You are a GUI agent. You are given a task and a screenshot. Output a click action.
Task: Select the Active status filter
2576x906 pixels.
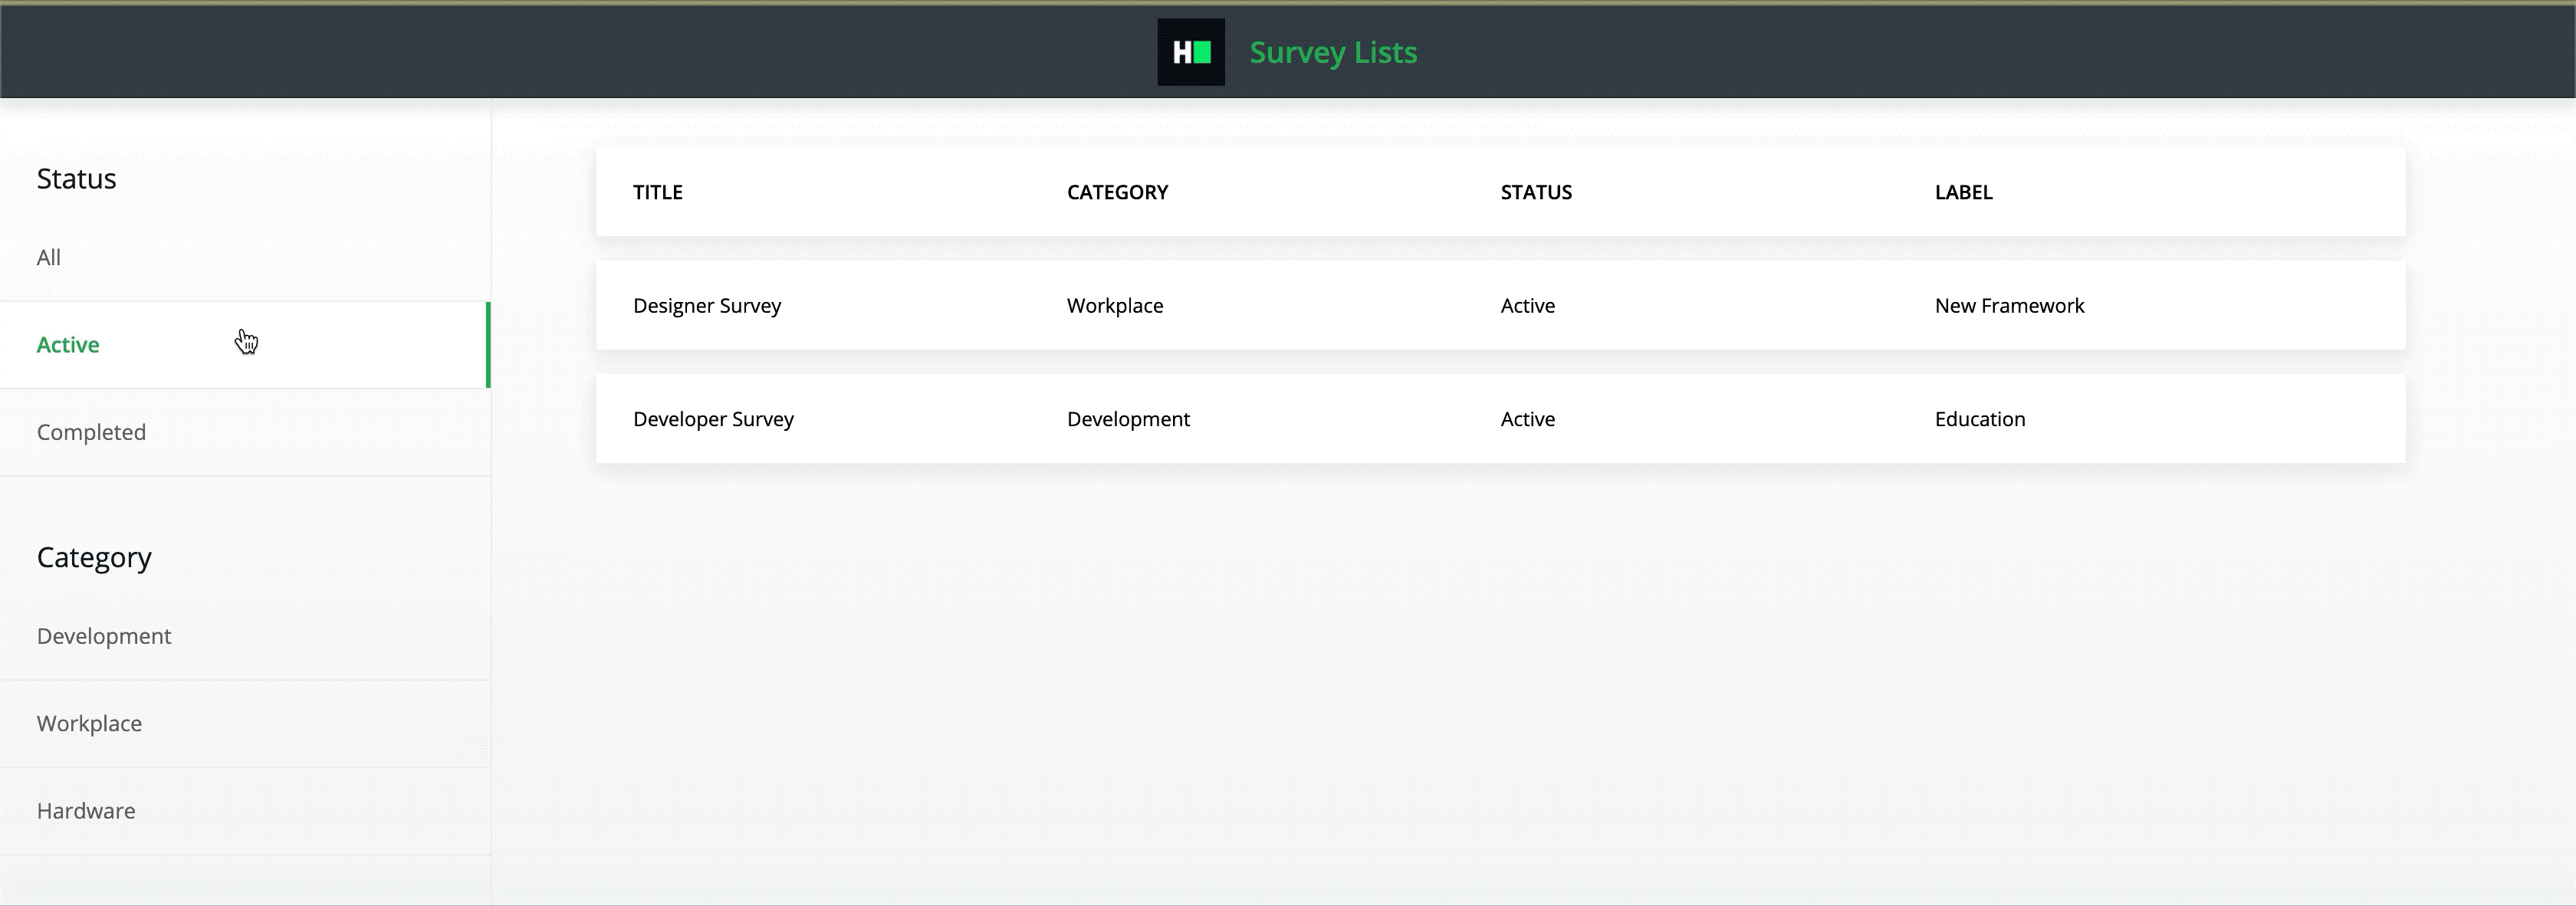[x=68, y=344]
